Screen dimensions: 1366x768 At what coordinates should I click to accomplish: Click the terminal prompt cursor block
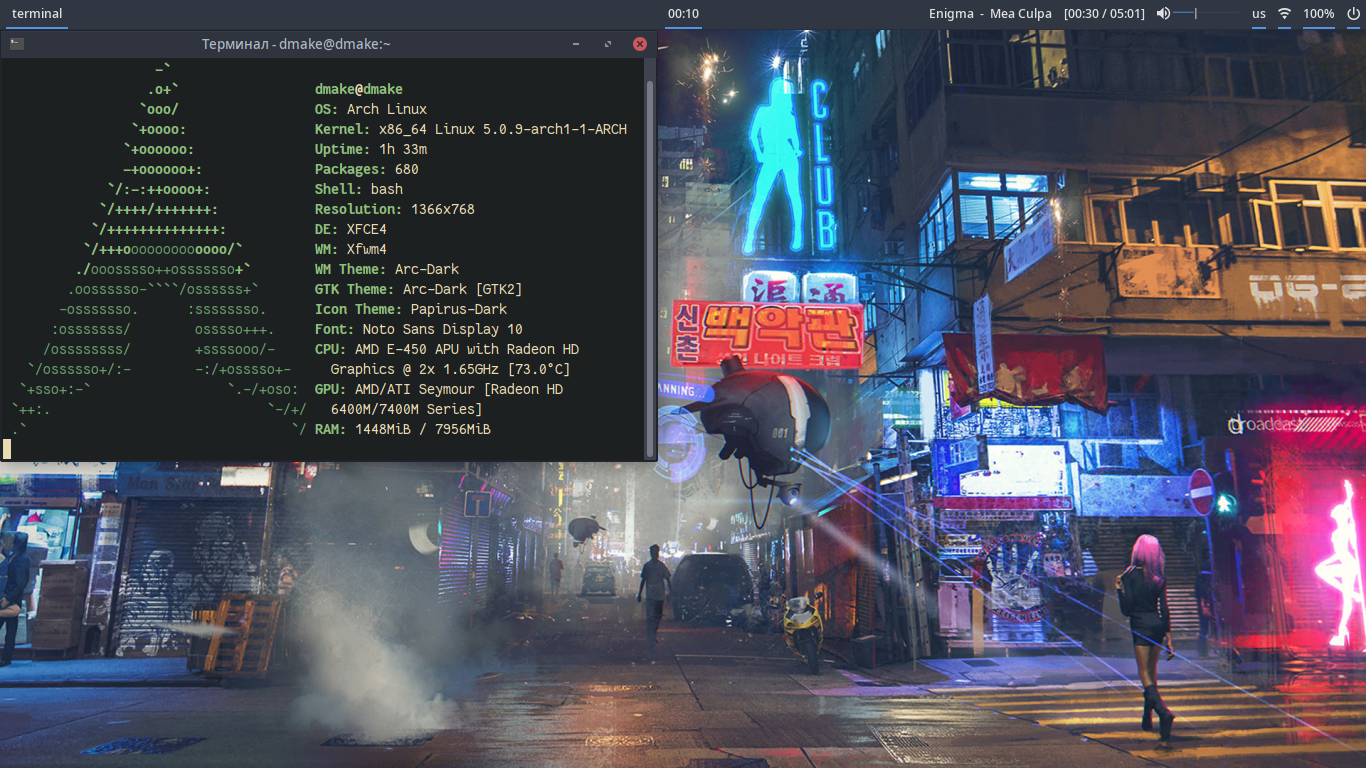click(7, 449)
